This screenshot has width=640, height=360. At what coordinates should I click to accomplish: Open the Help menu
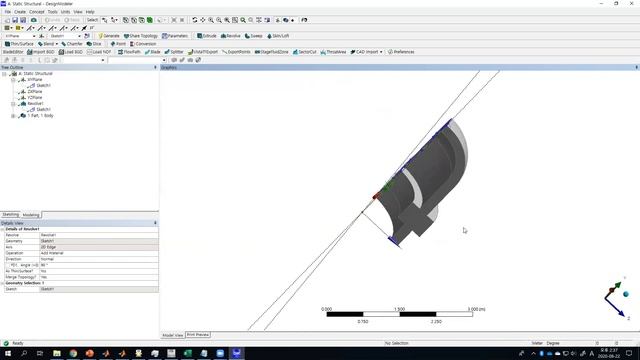[90, 12]
